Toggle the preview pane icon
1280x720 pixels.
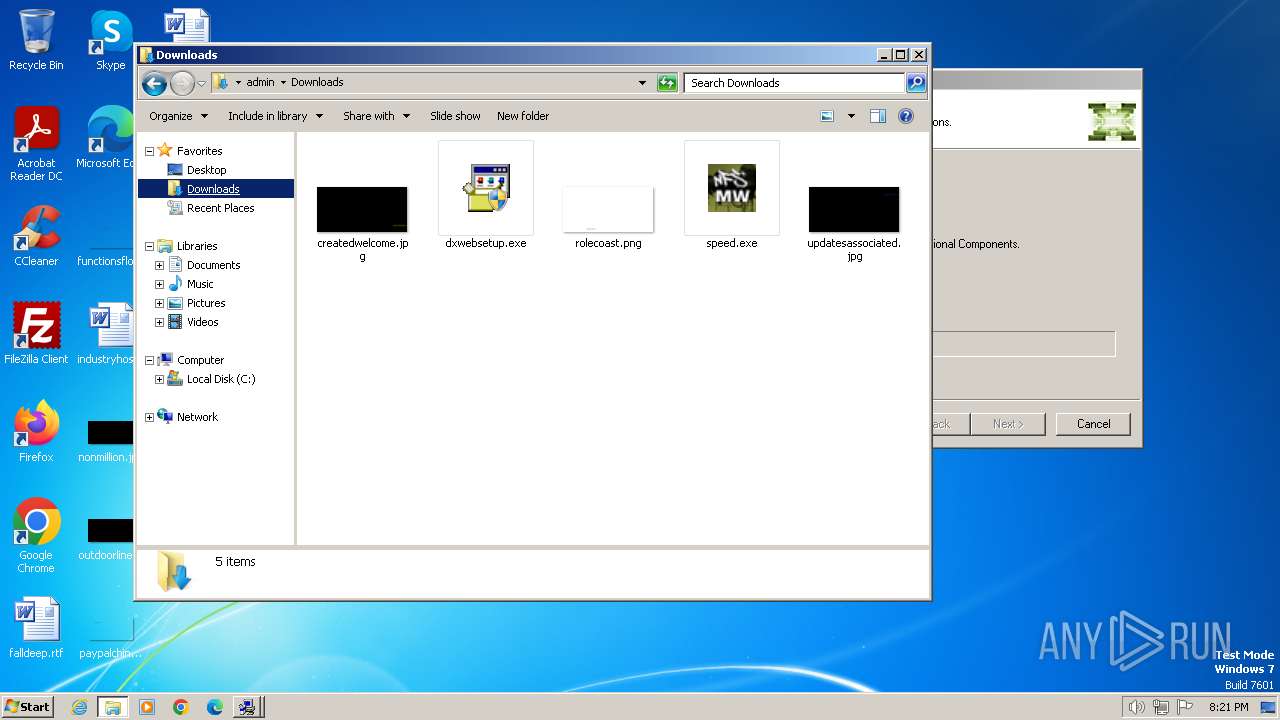pyautogui.click(x=877, y=116)
